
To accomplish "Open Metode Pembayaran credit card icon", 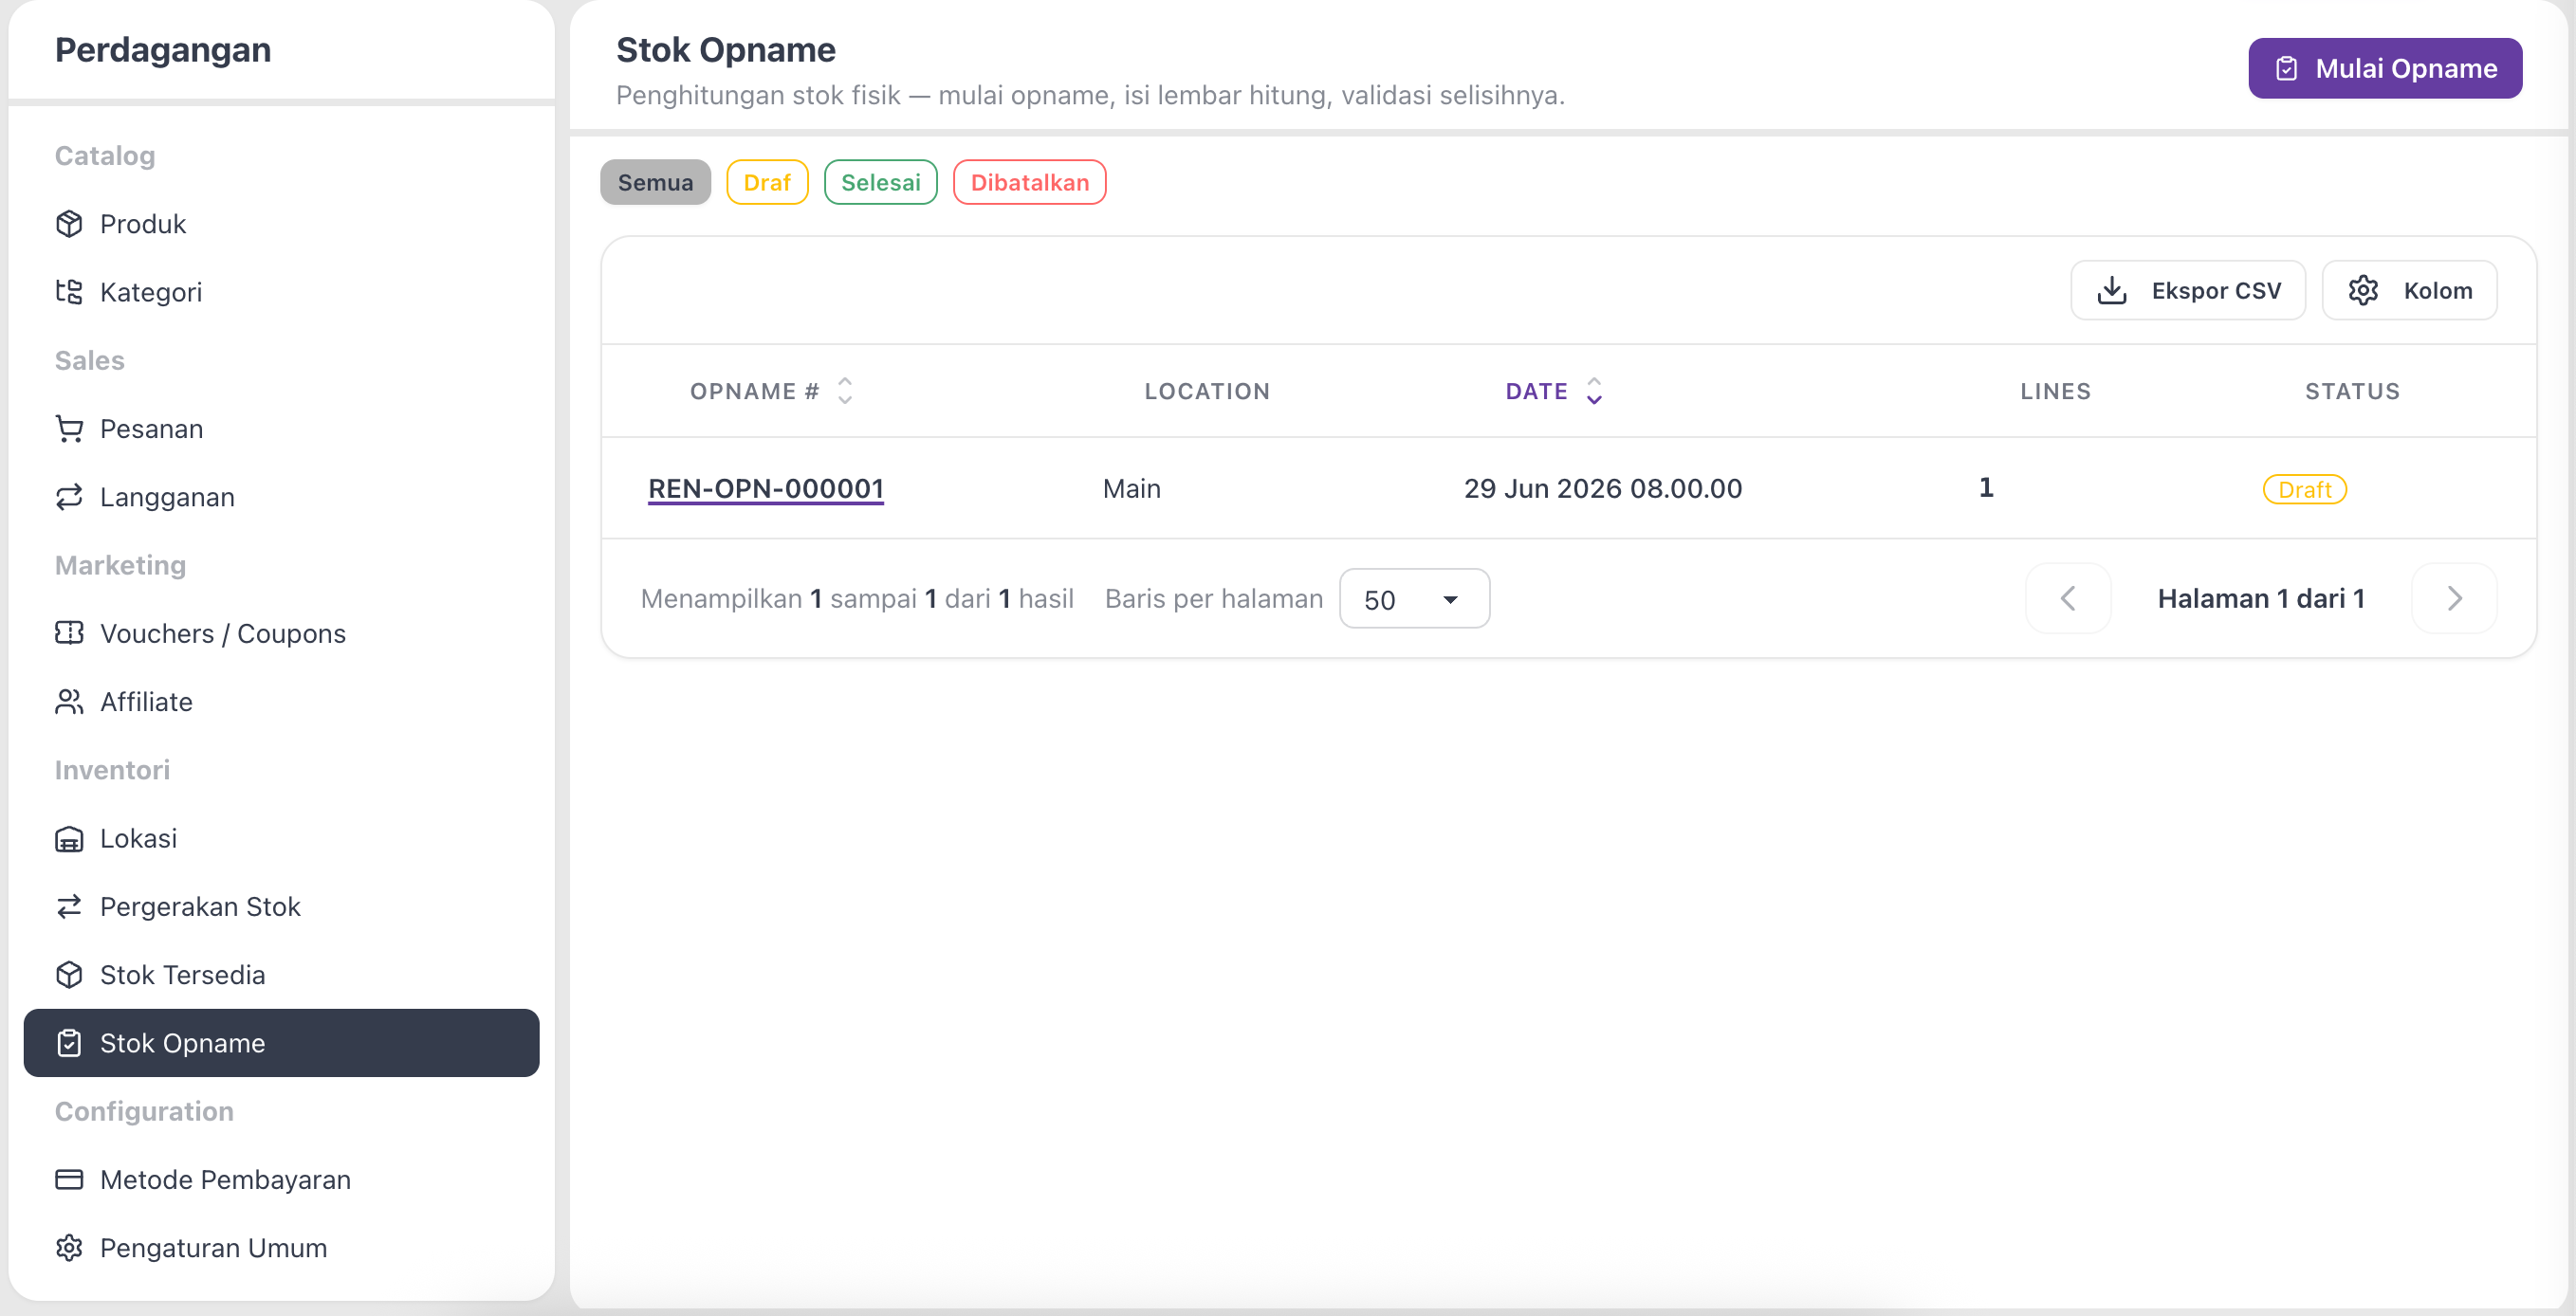I will pyautogui.click(x=69, y=1180).
